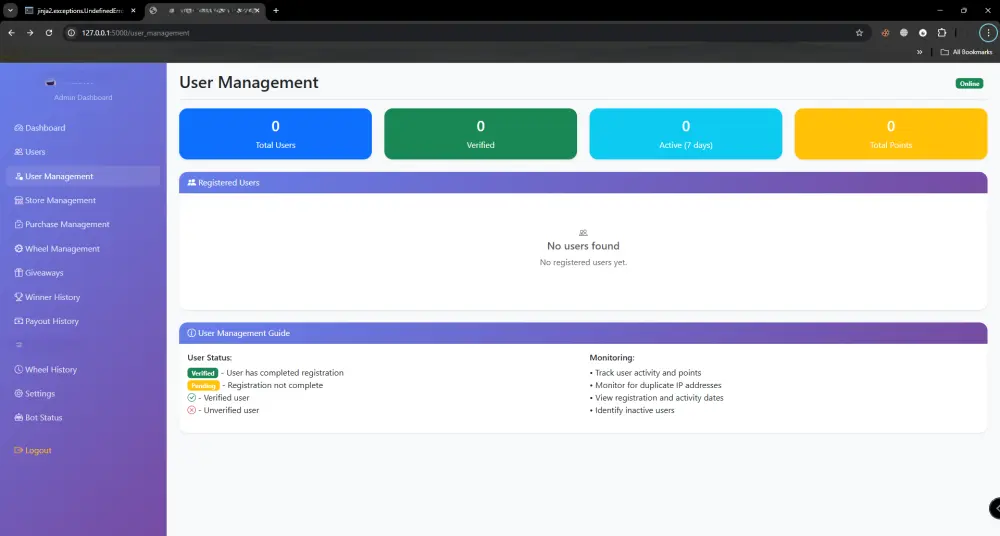1000x536 pixels.
Task: Click the red X Unverified user icon
Action: pyautogui.click(x=191, y=410)
